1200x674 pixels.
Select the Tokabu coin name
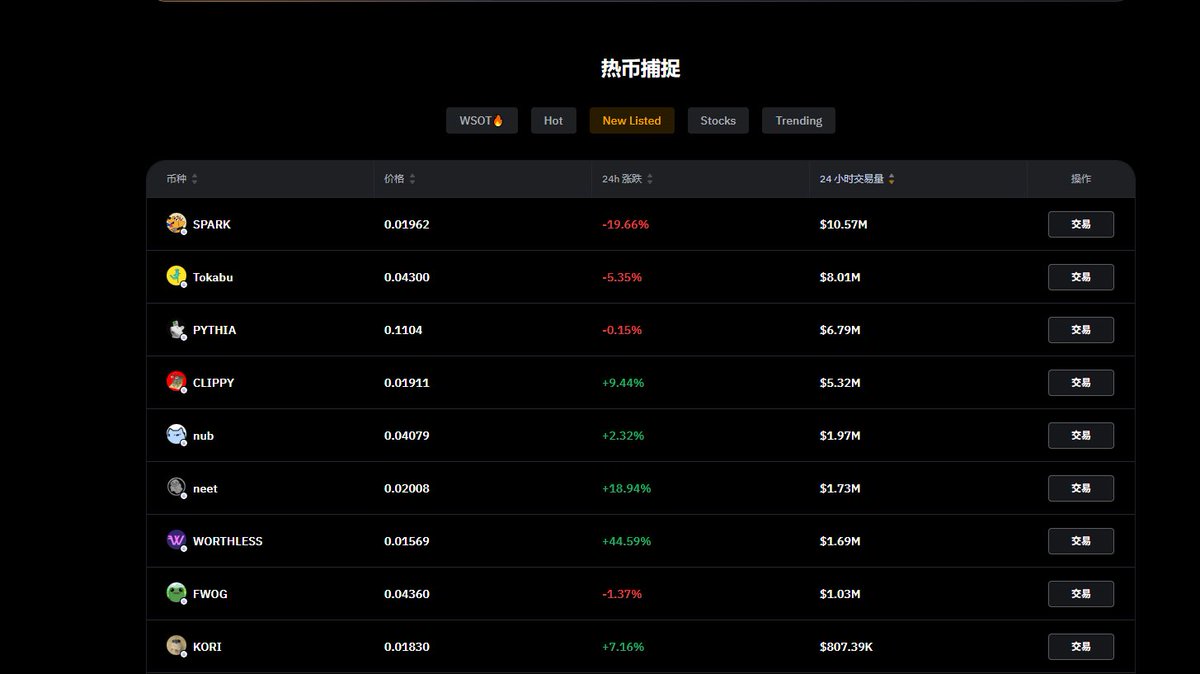(x=213, y=277)
